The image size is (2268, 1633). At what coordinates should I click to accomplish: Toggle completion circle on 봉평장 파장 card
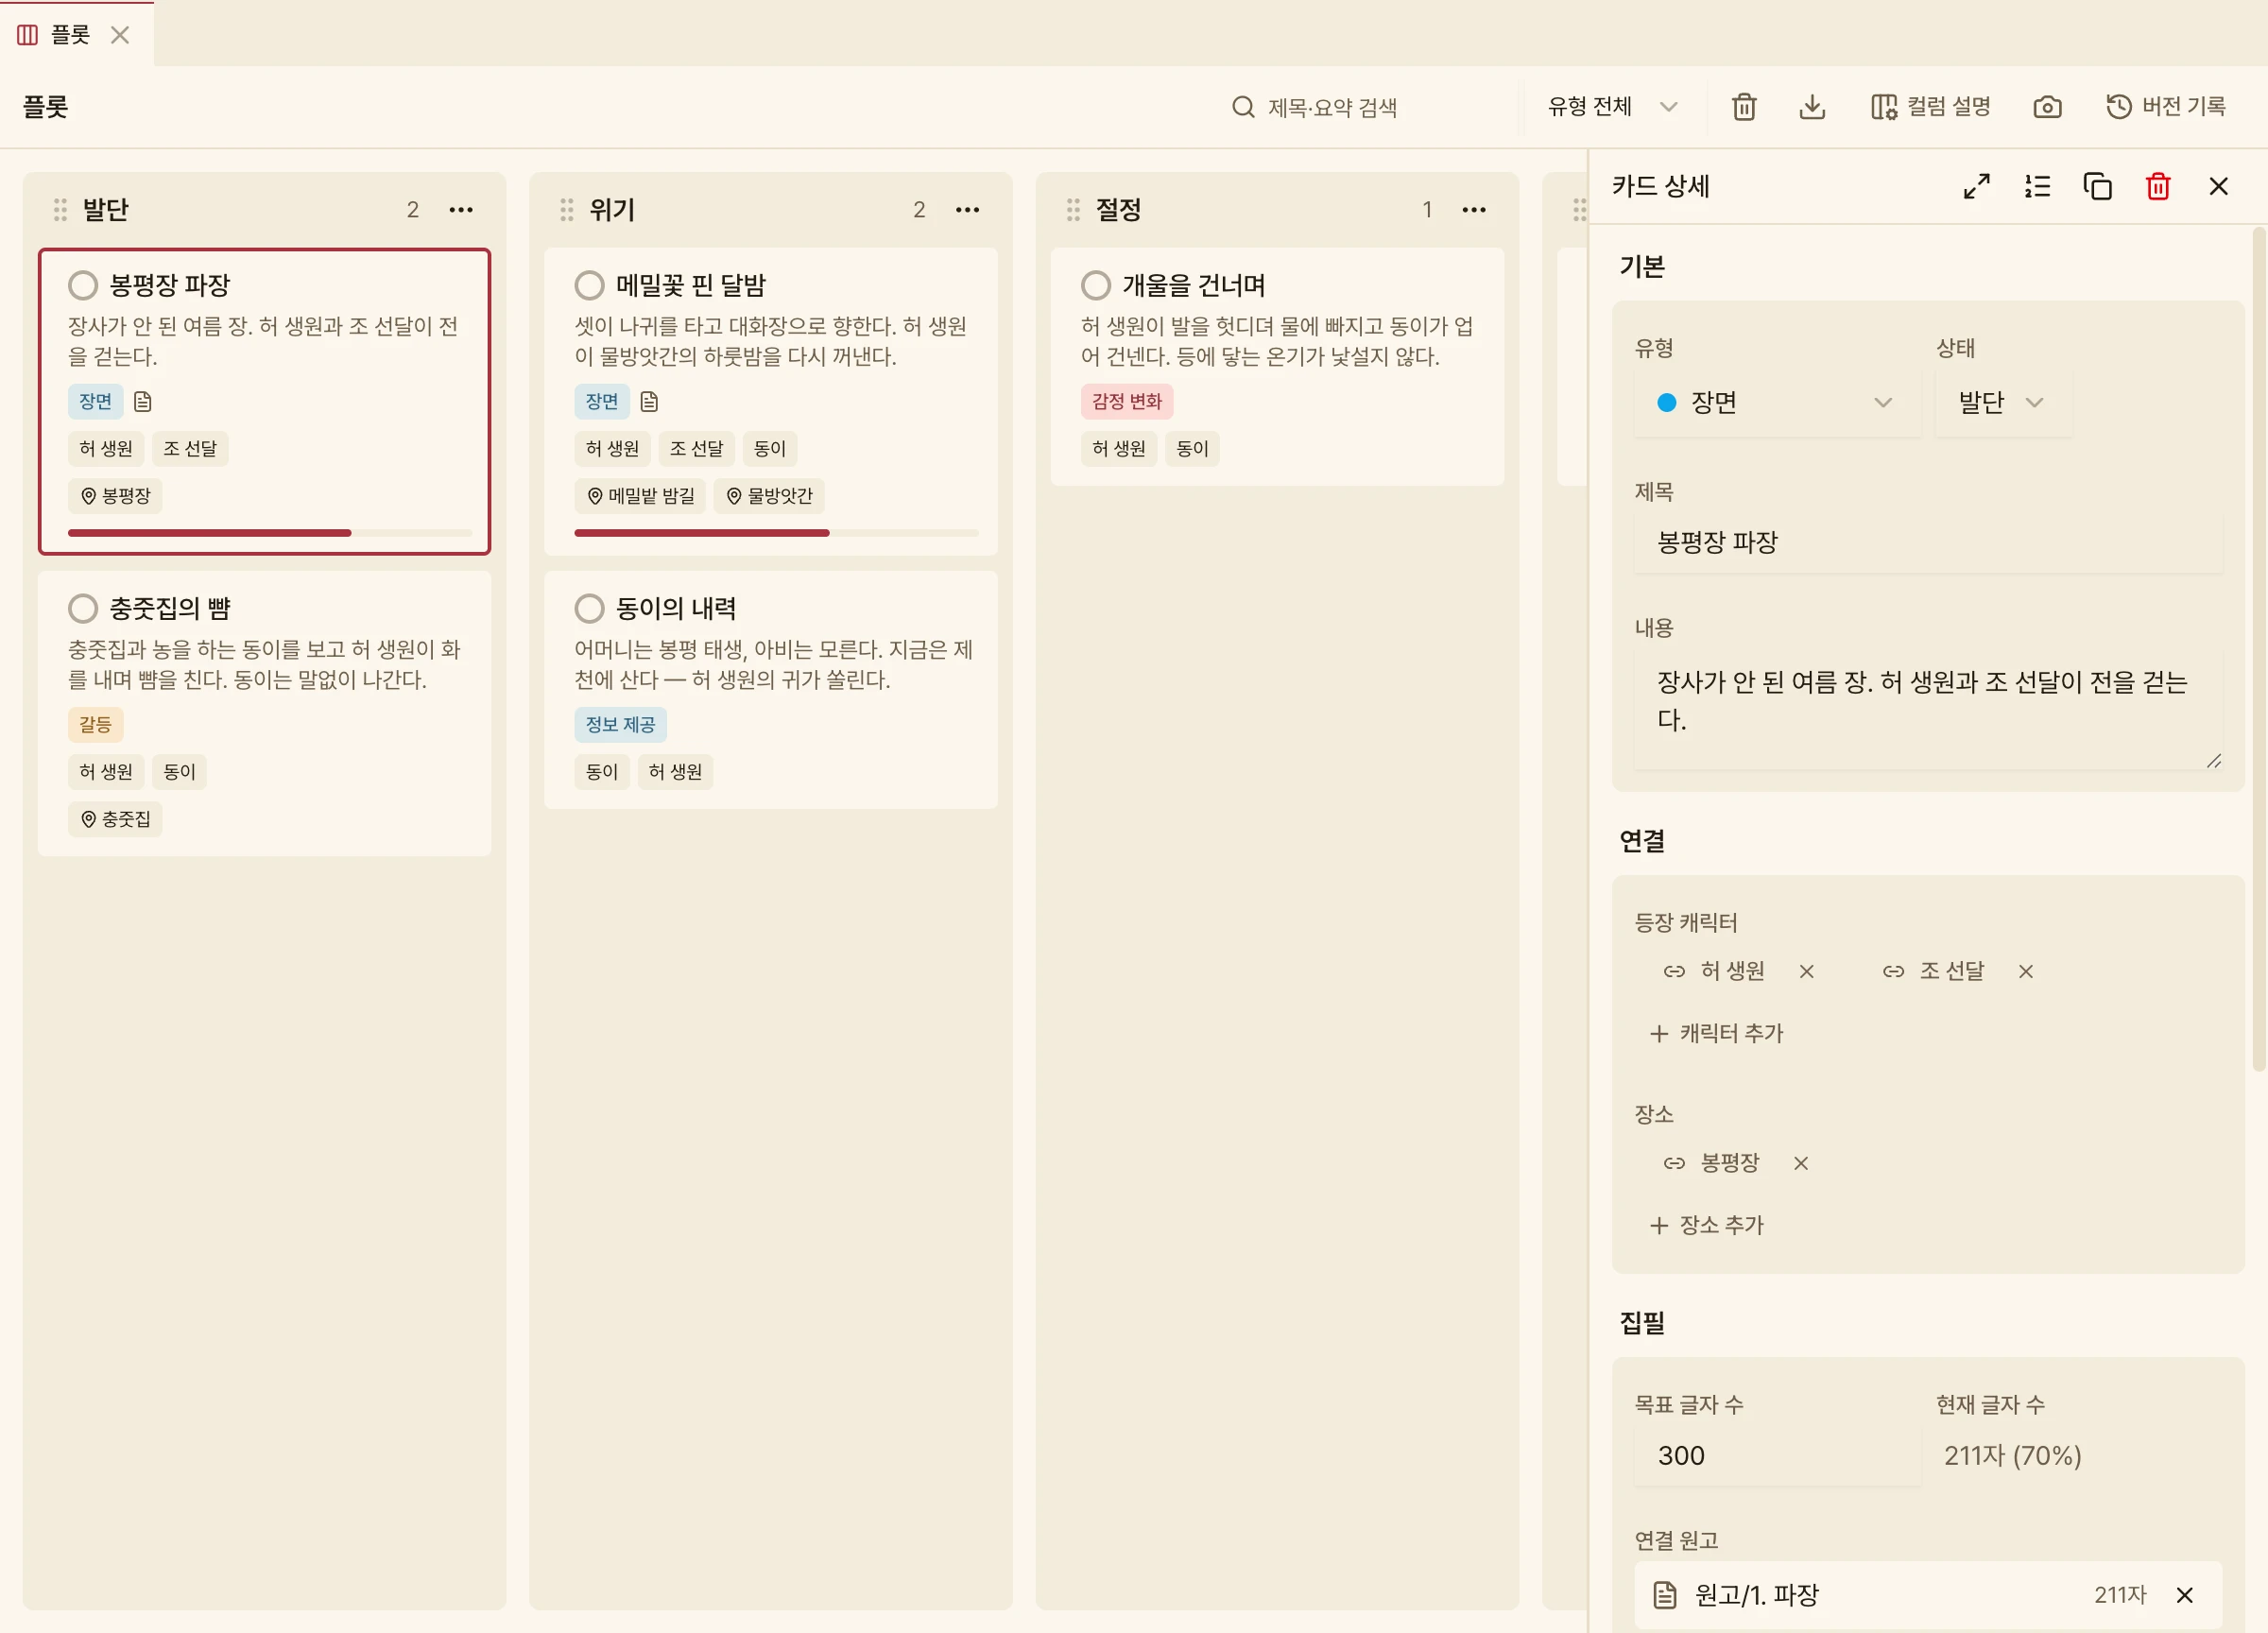click(x=83, y=286)
